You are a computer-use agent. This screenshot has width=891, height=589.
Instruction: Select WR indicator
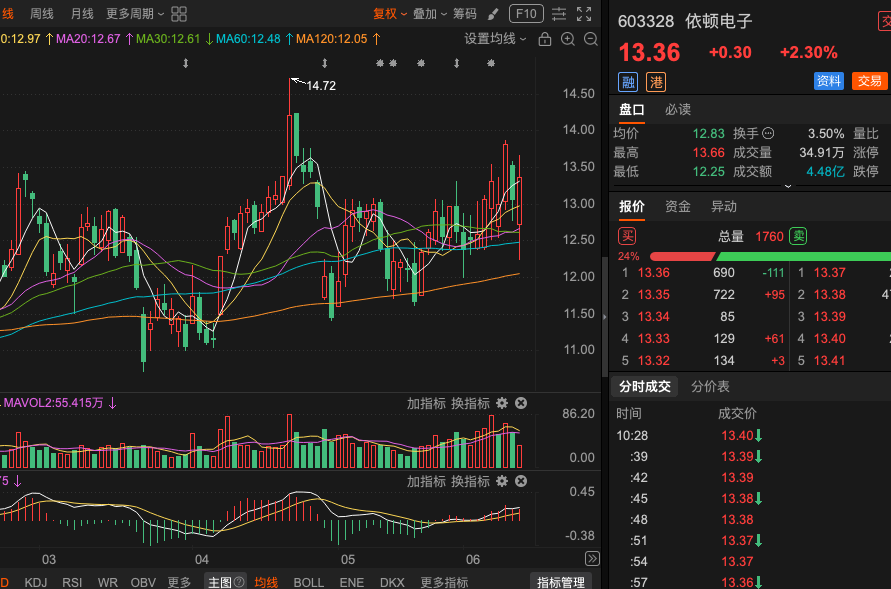tap(107, 582)
